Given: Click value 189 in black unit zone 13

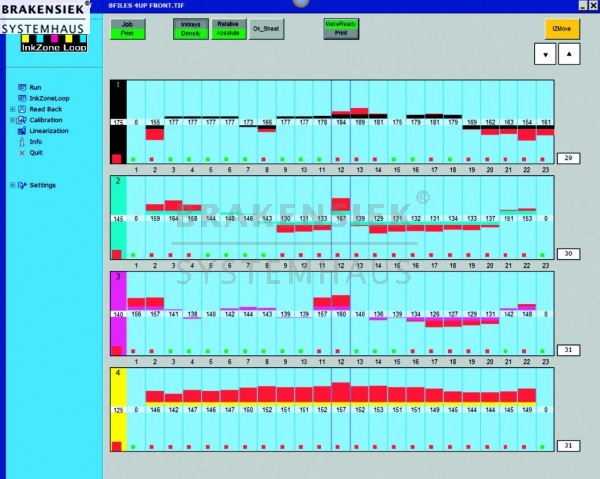Looking at the screenshot, I should click(360, 122).
